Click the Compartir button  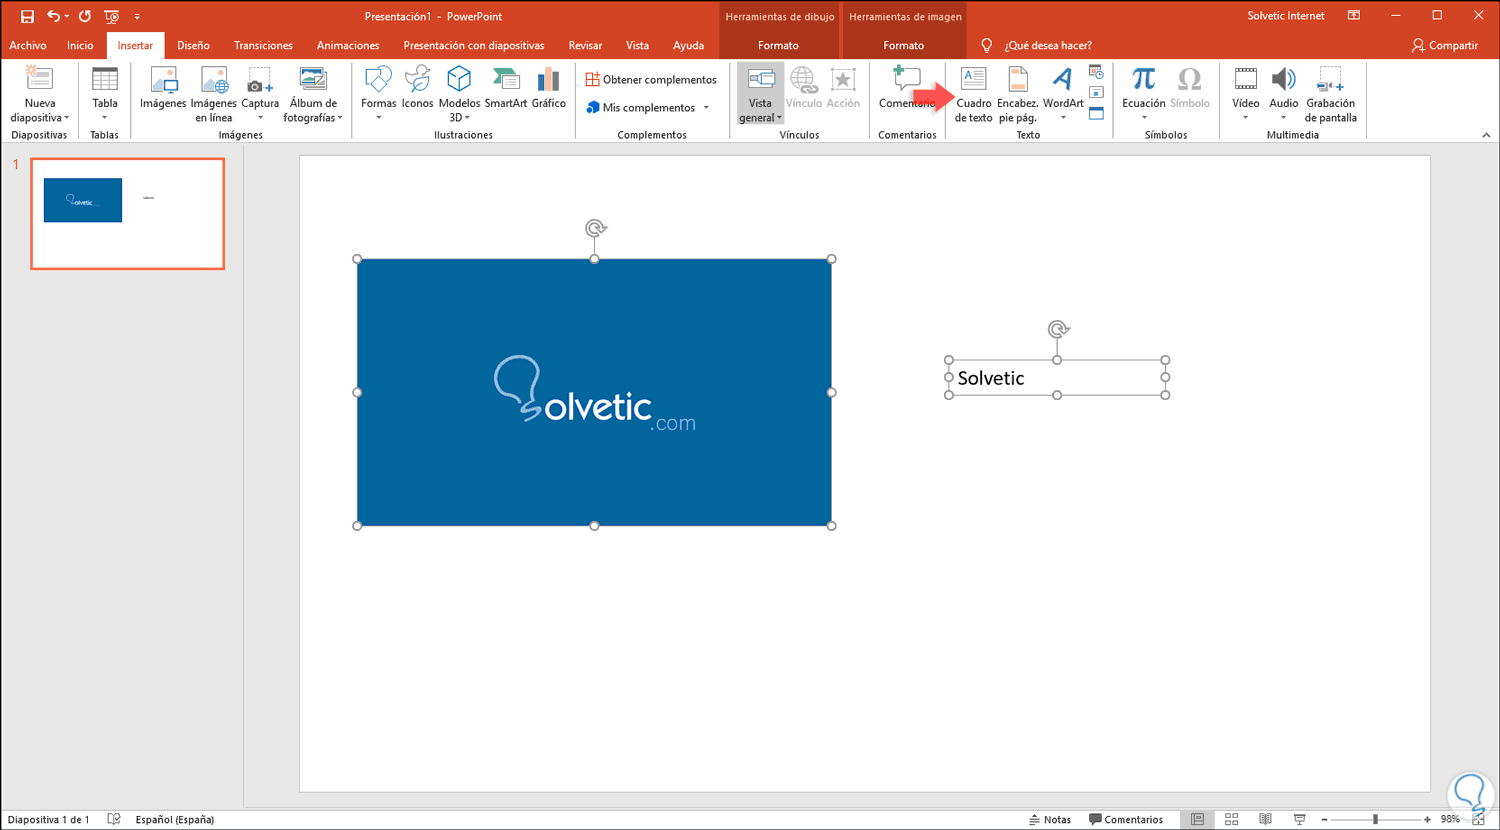click(1444, 45)
